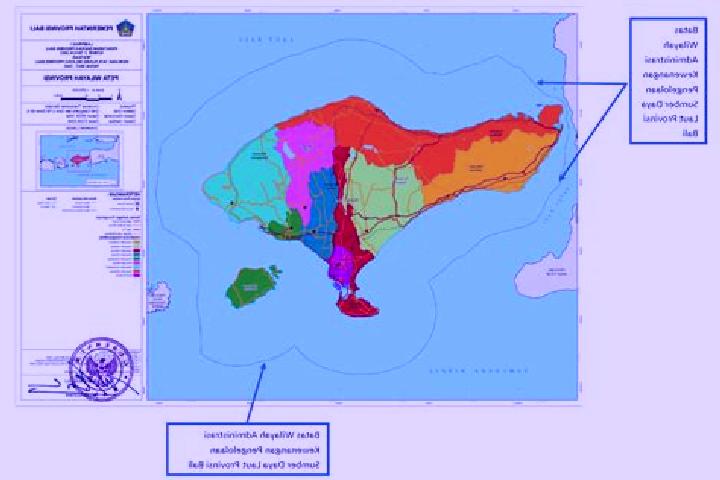Screen dimensions: 720x480
Task: Click the north arrow beside the scale bar
Action: [119, 96]
